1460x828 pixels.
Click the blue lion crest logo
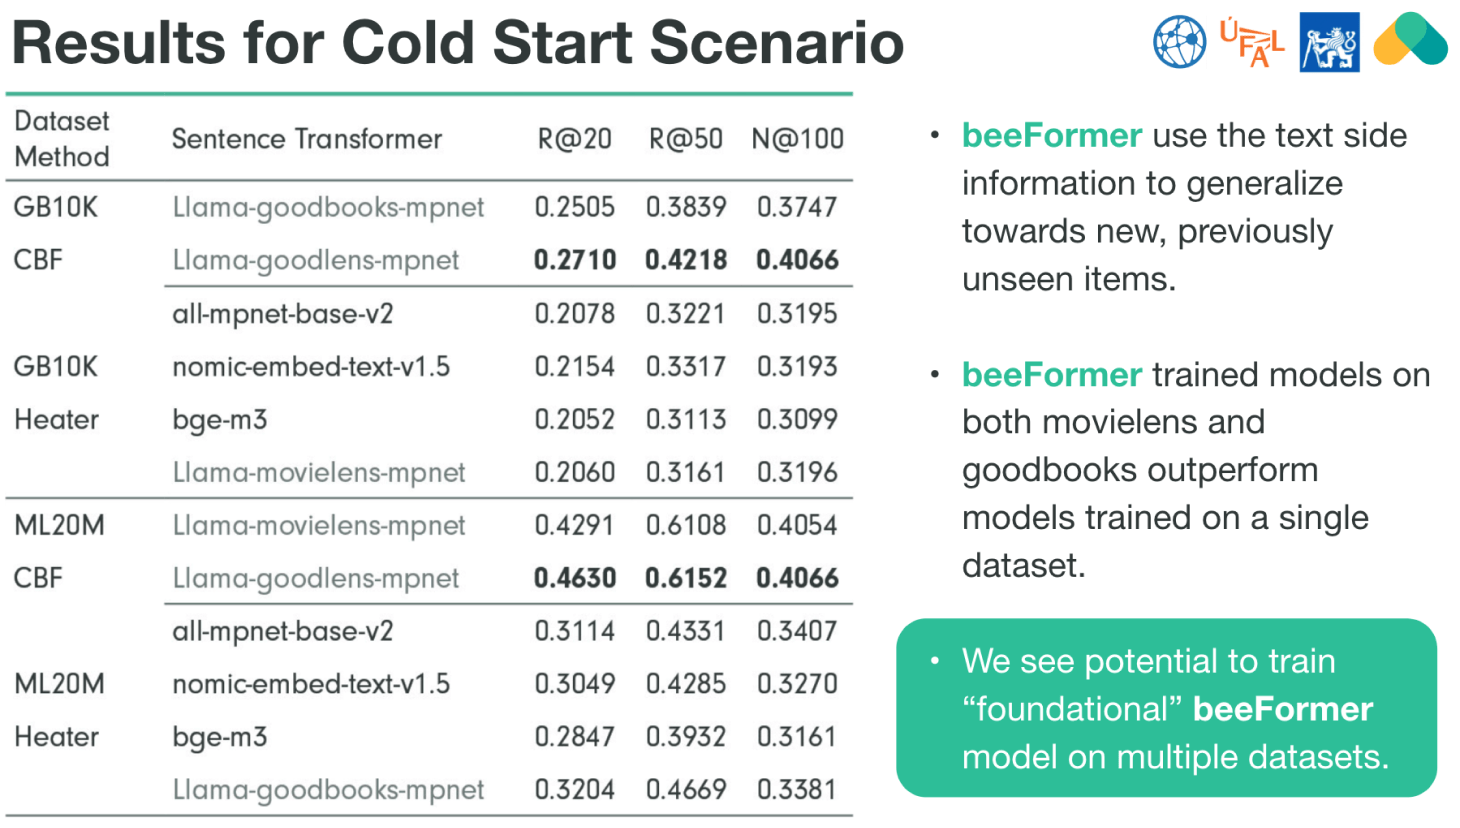click(1329, 42)
